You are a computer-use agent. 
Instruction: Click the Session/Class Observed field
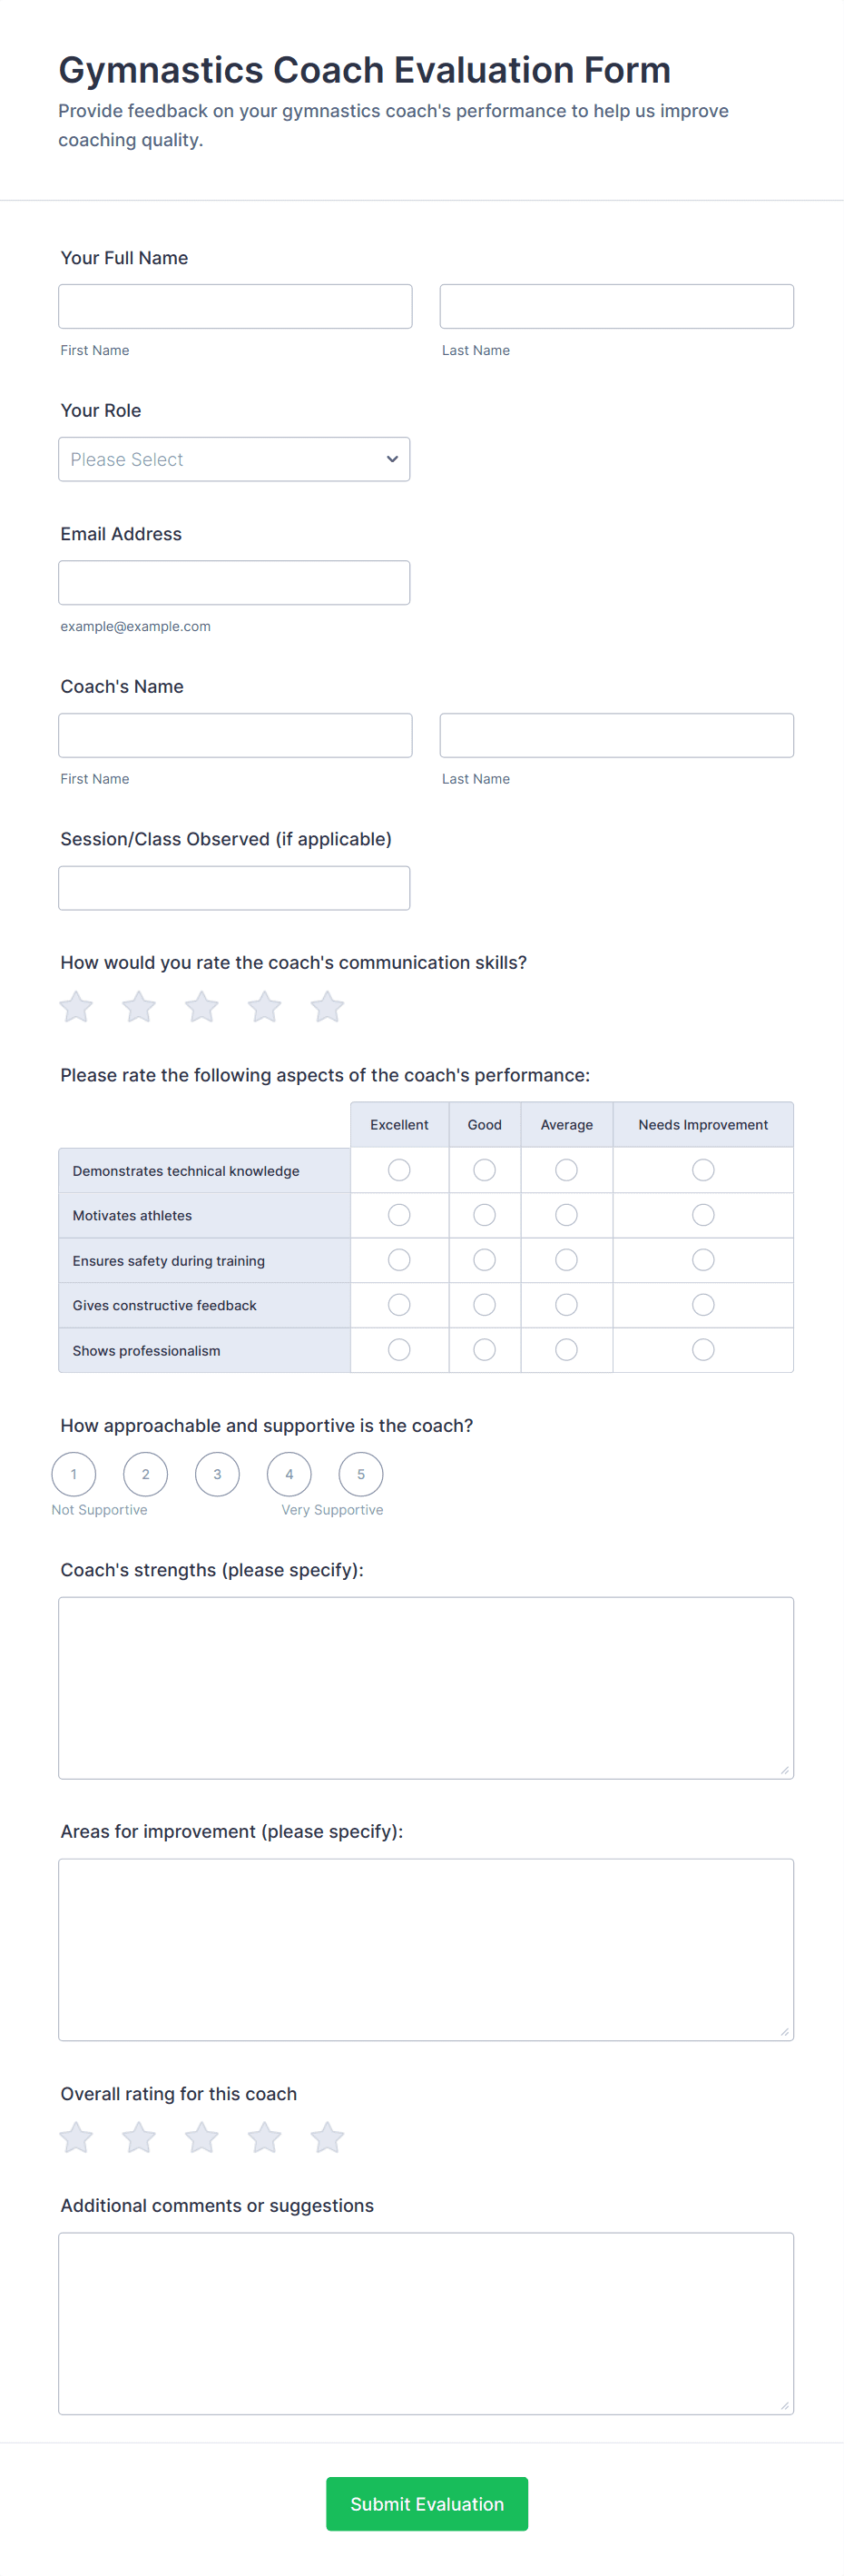(234, 888)
